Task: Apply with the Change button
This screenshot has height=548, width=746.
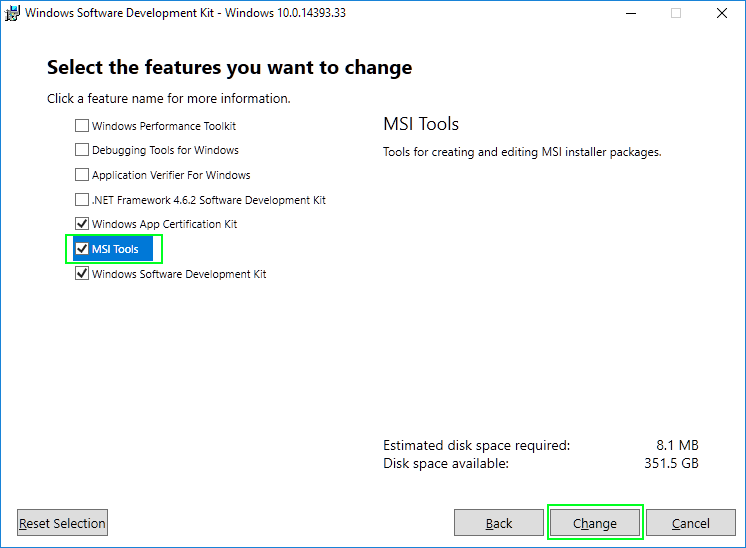Action: [595, 523]
